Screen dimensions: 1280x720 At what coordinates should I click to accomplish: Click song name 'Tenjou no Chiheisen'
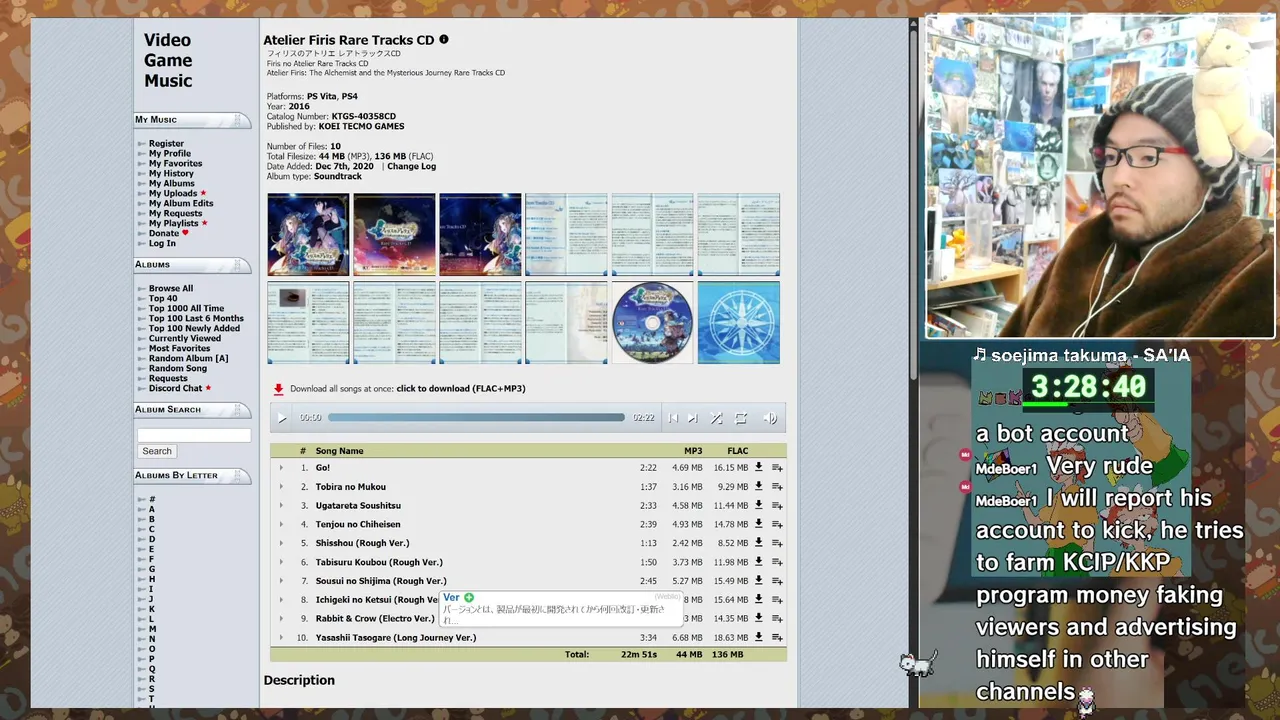358,525
